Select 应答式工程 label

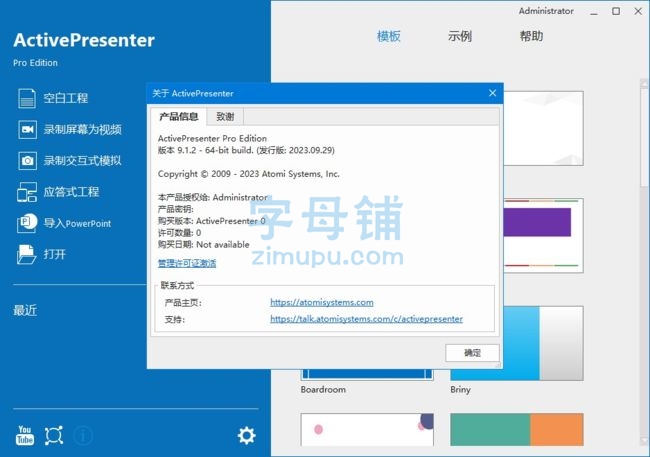71,192
